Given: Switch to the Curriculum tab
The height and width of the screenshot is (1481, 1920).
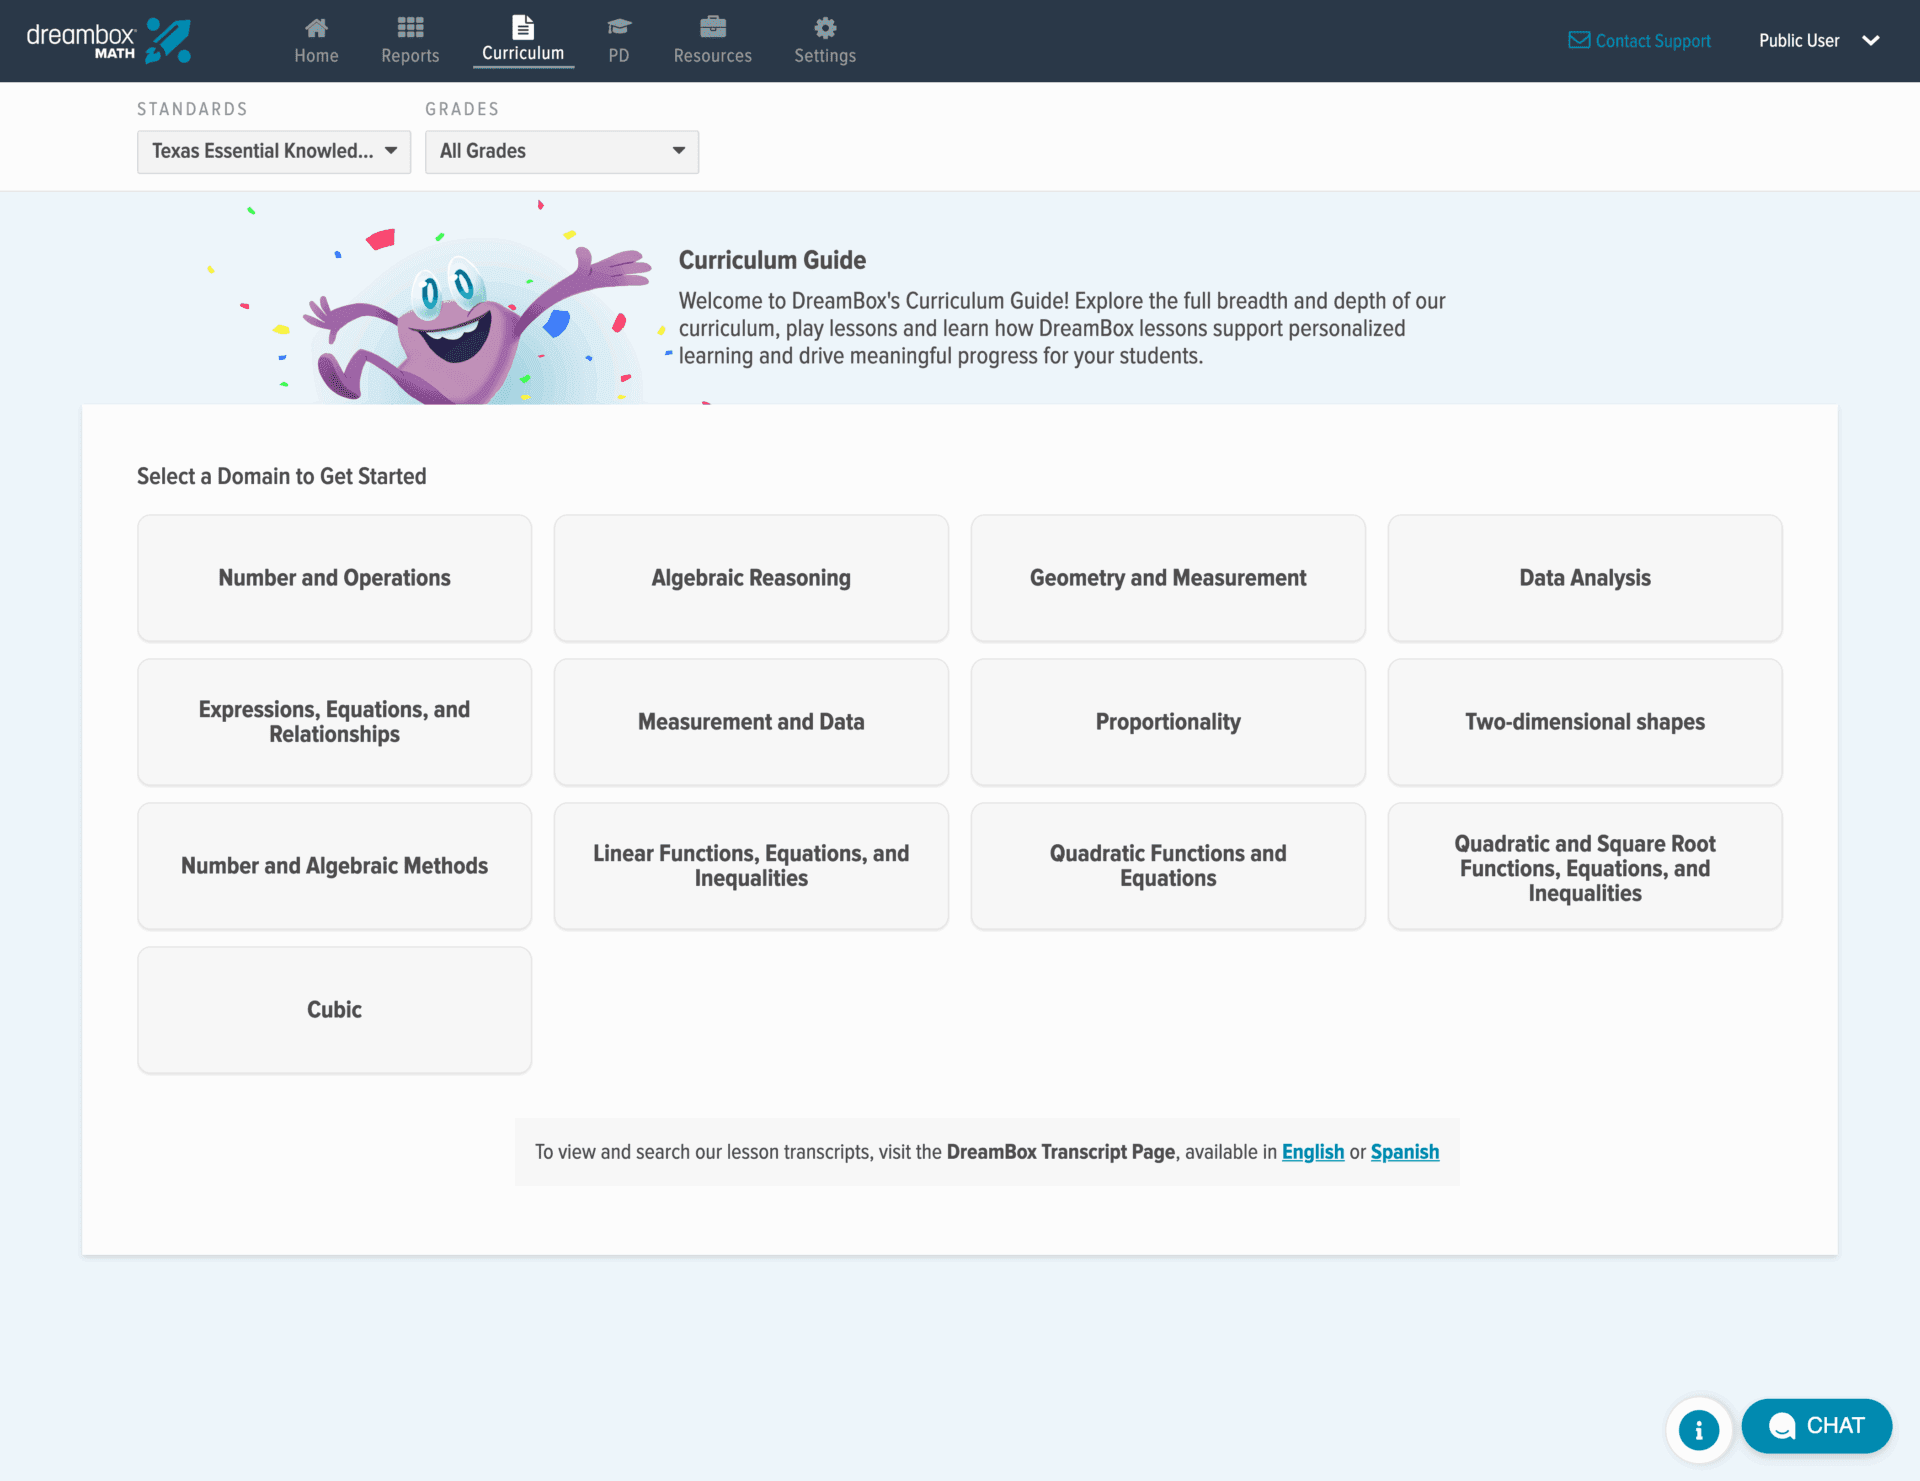Looking at the screenshot, I should (523, 41).
